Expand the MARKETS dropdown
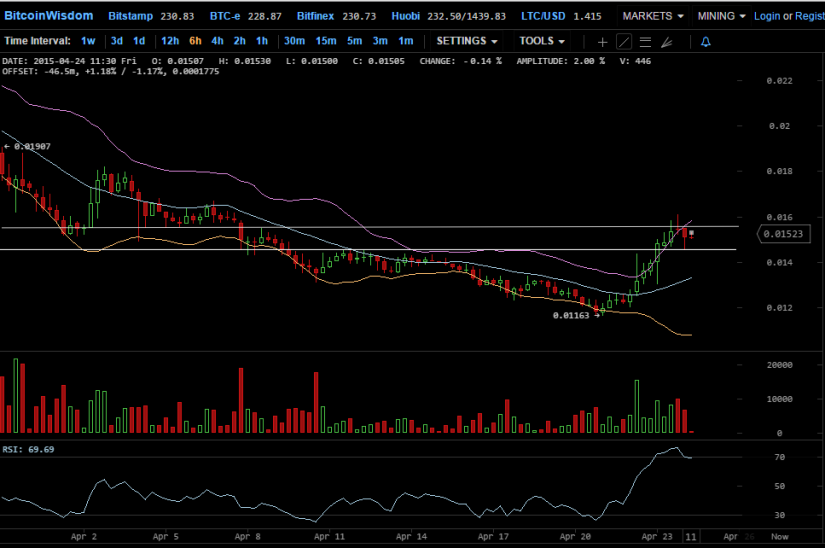Screen dimensions: 825x548 pos(653,16)
